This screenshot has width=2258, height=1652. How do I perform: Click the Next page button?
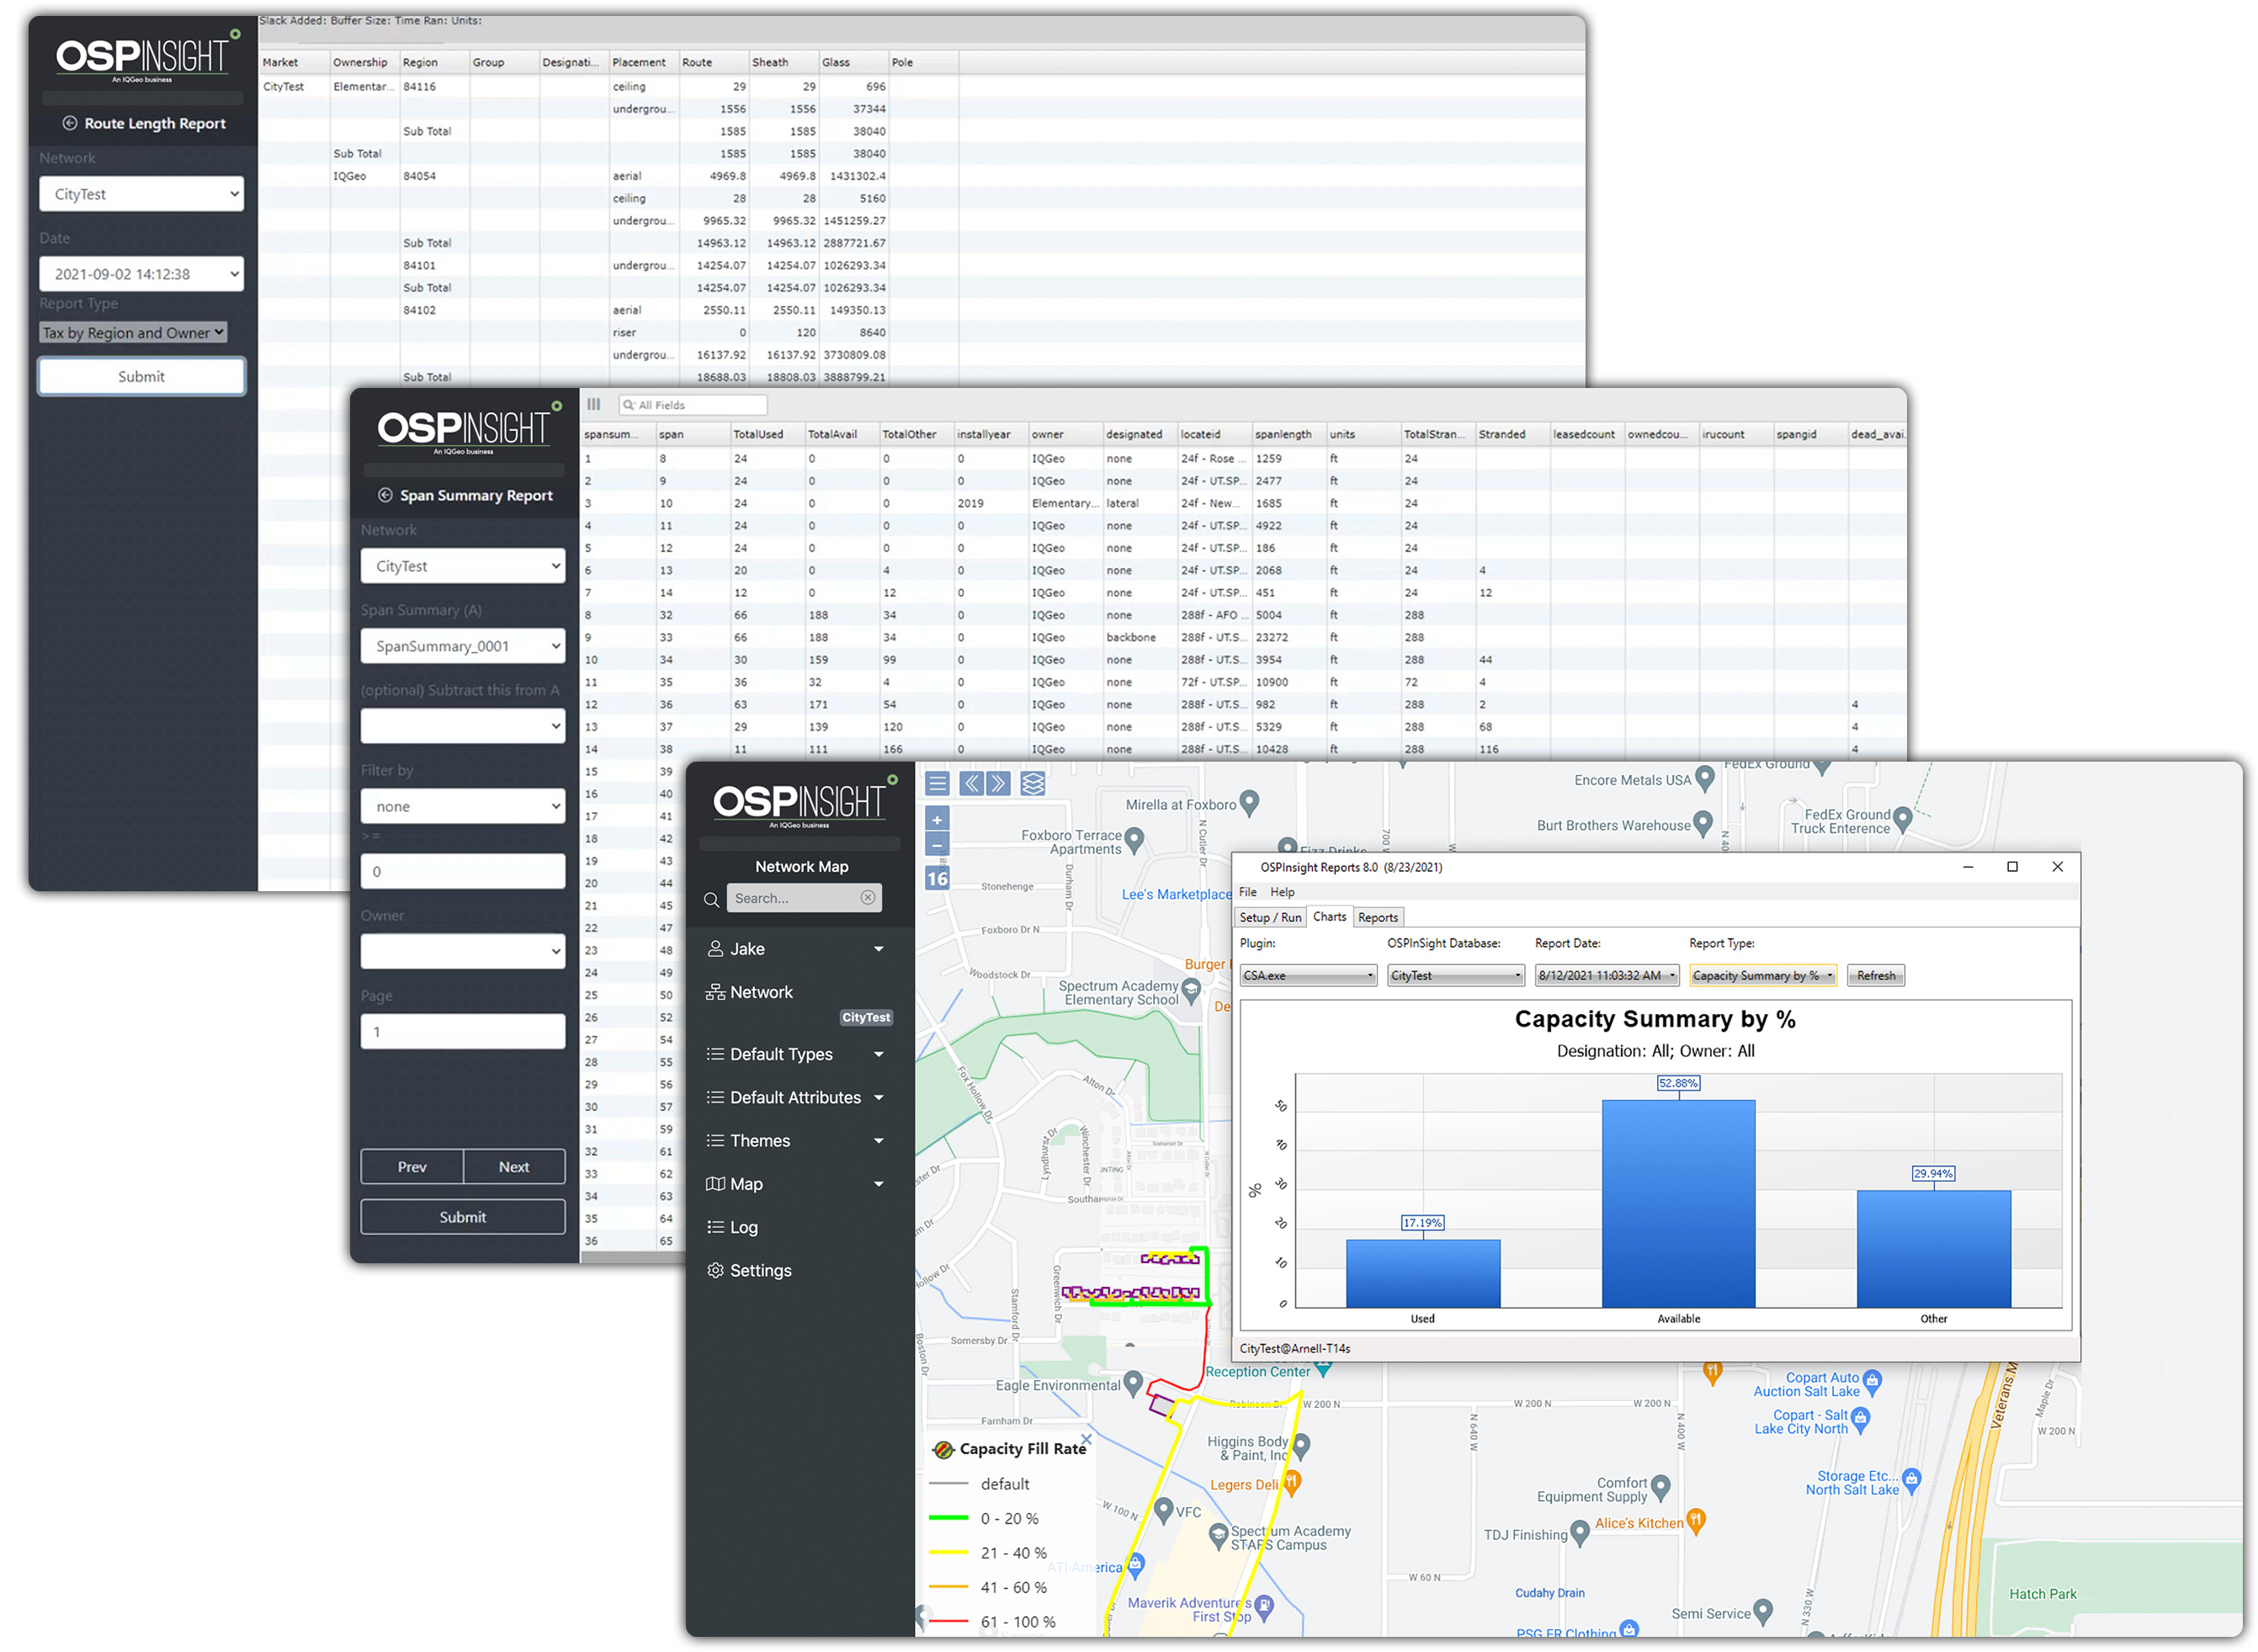tap(514, 1167)
